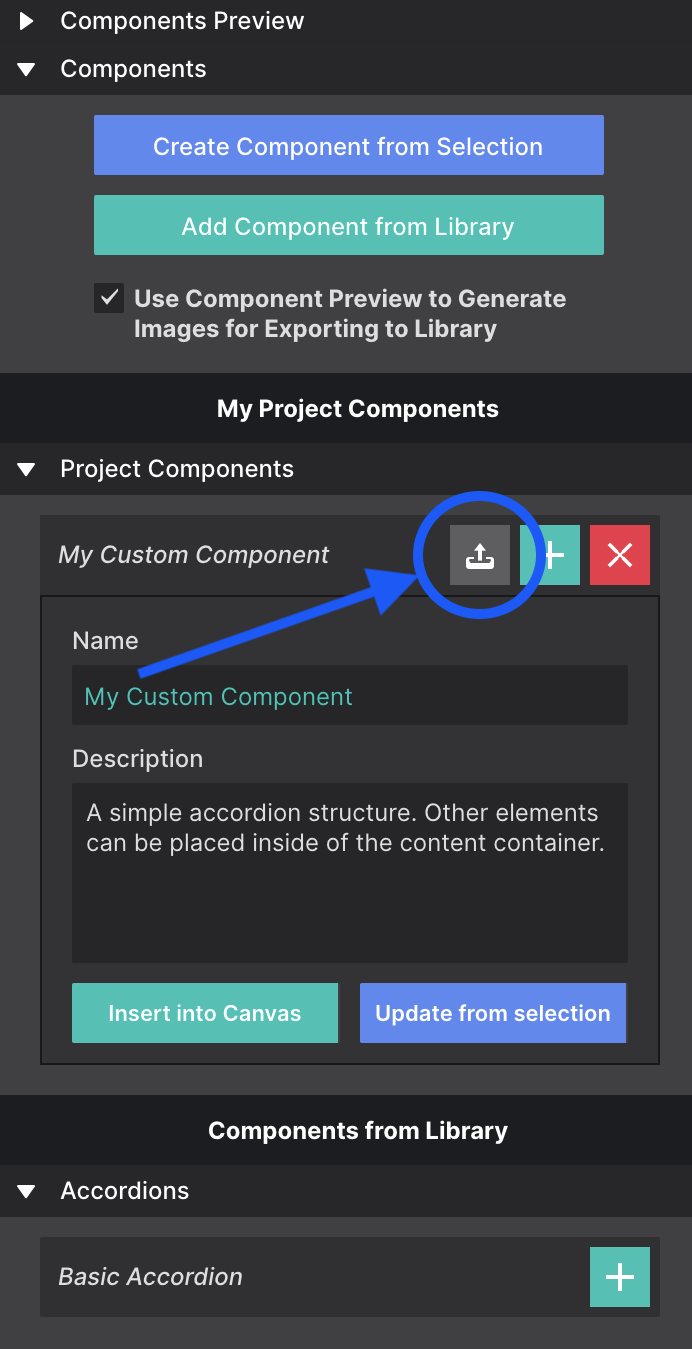692x1349 pixels.
Task: Expand the Components Preview section
Action: [25, 20]
